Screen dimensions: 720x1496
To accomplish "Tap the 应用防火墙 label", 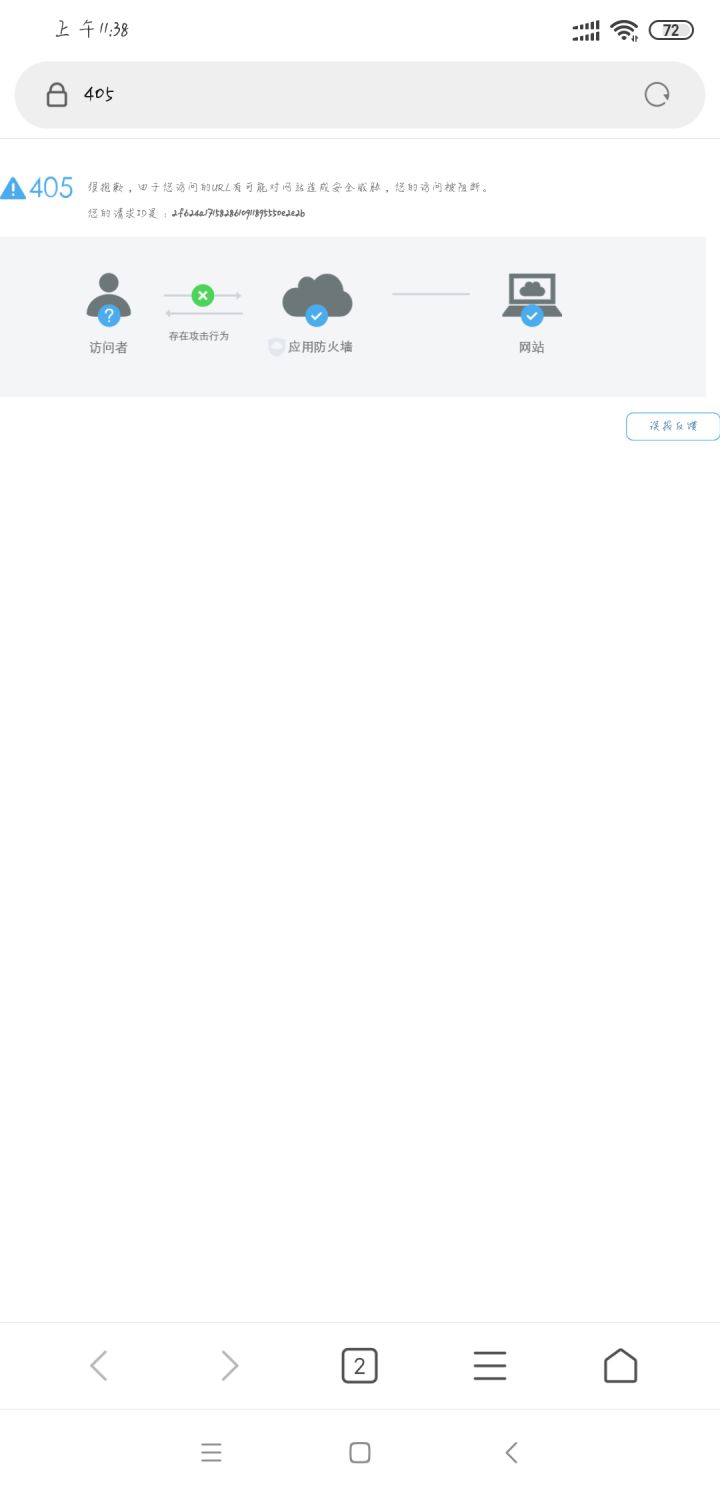I will (320, 347).
